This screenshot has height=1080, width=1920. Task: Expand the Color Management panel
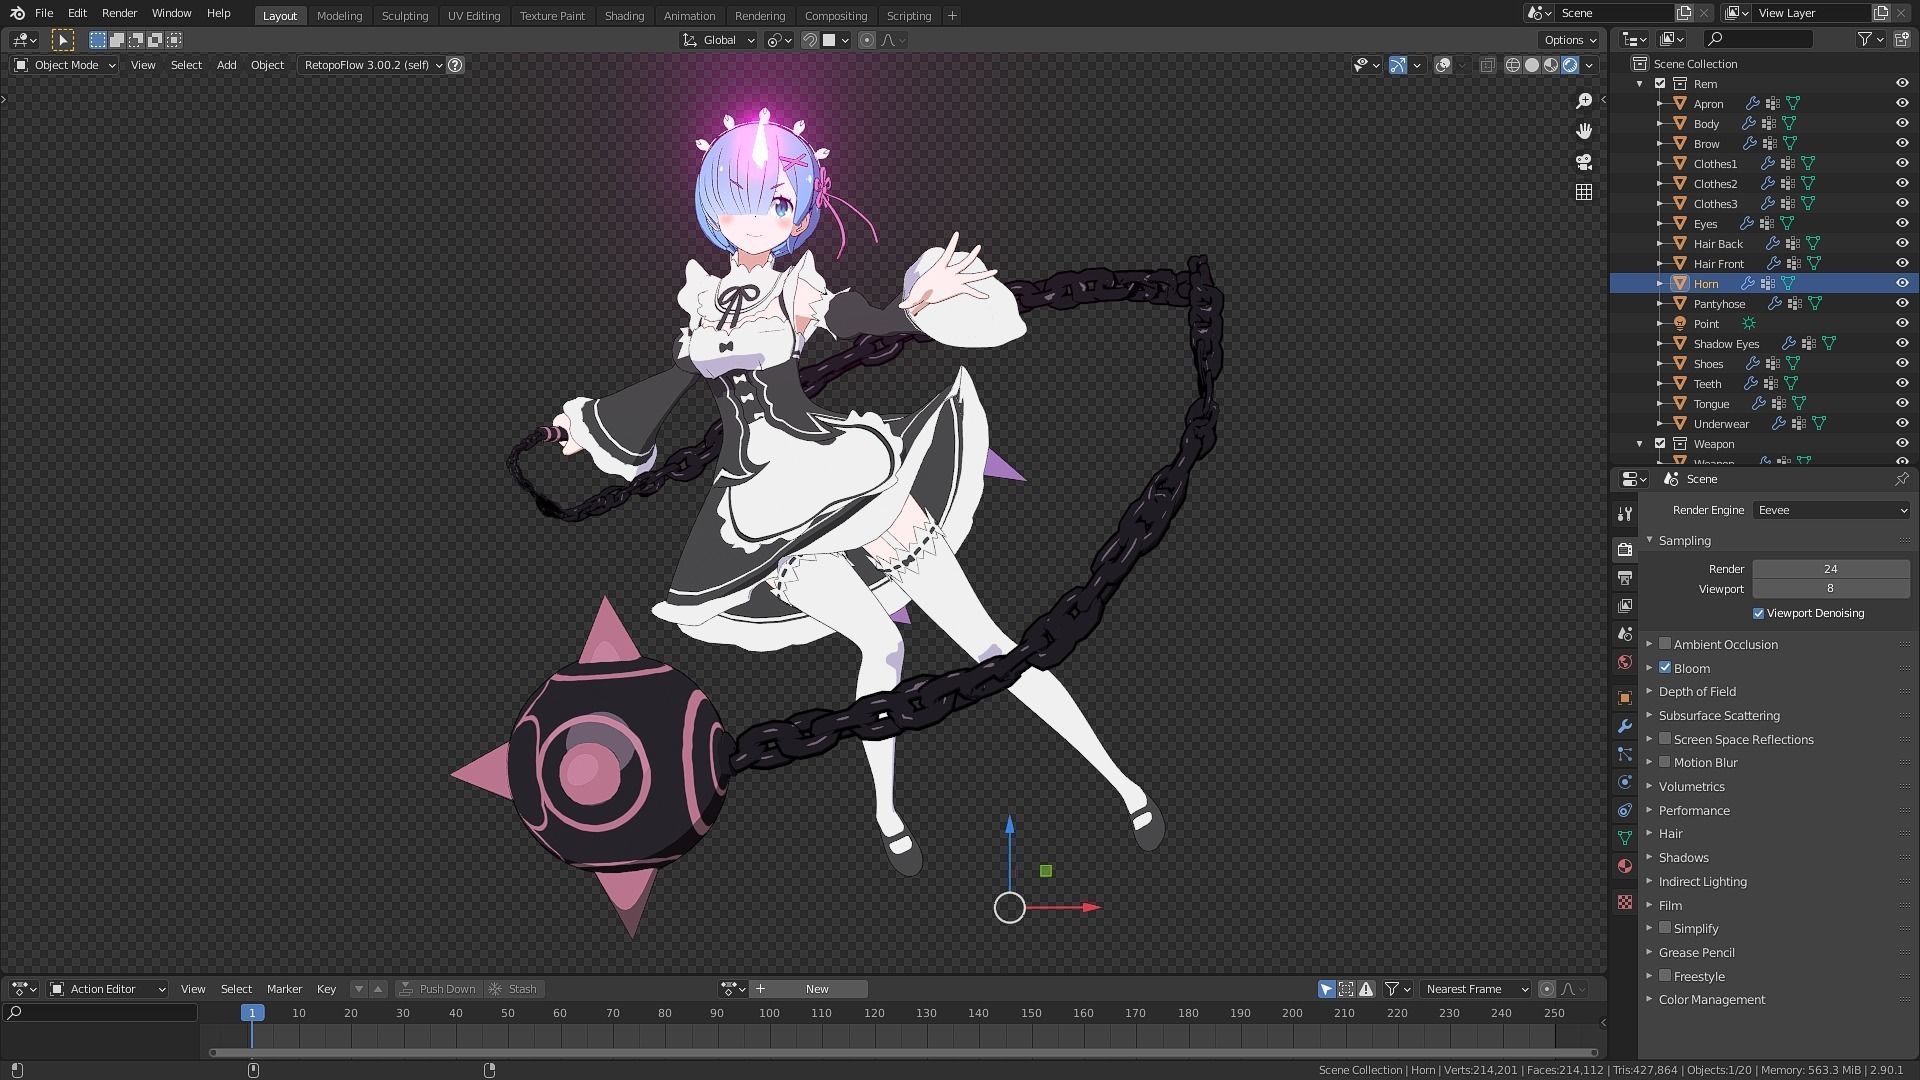click(1711, 1000)
